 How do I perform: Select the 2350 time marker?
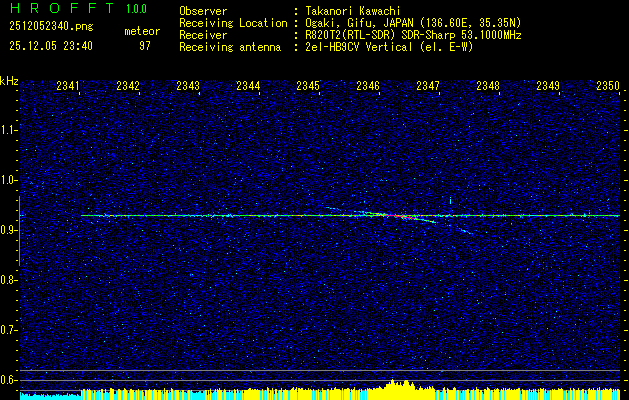(x=608, y=87)
